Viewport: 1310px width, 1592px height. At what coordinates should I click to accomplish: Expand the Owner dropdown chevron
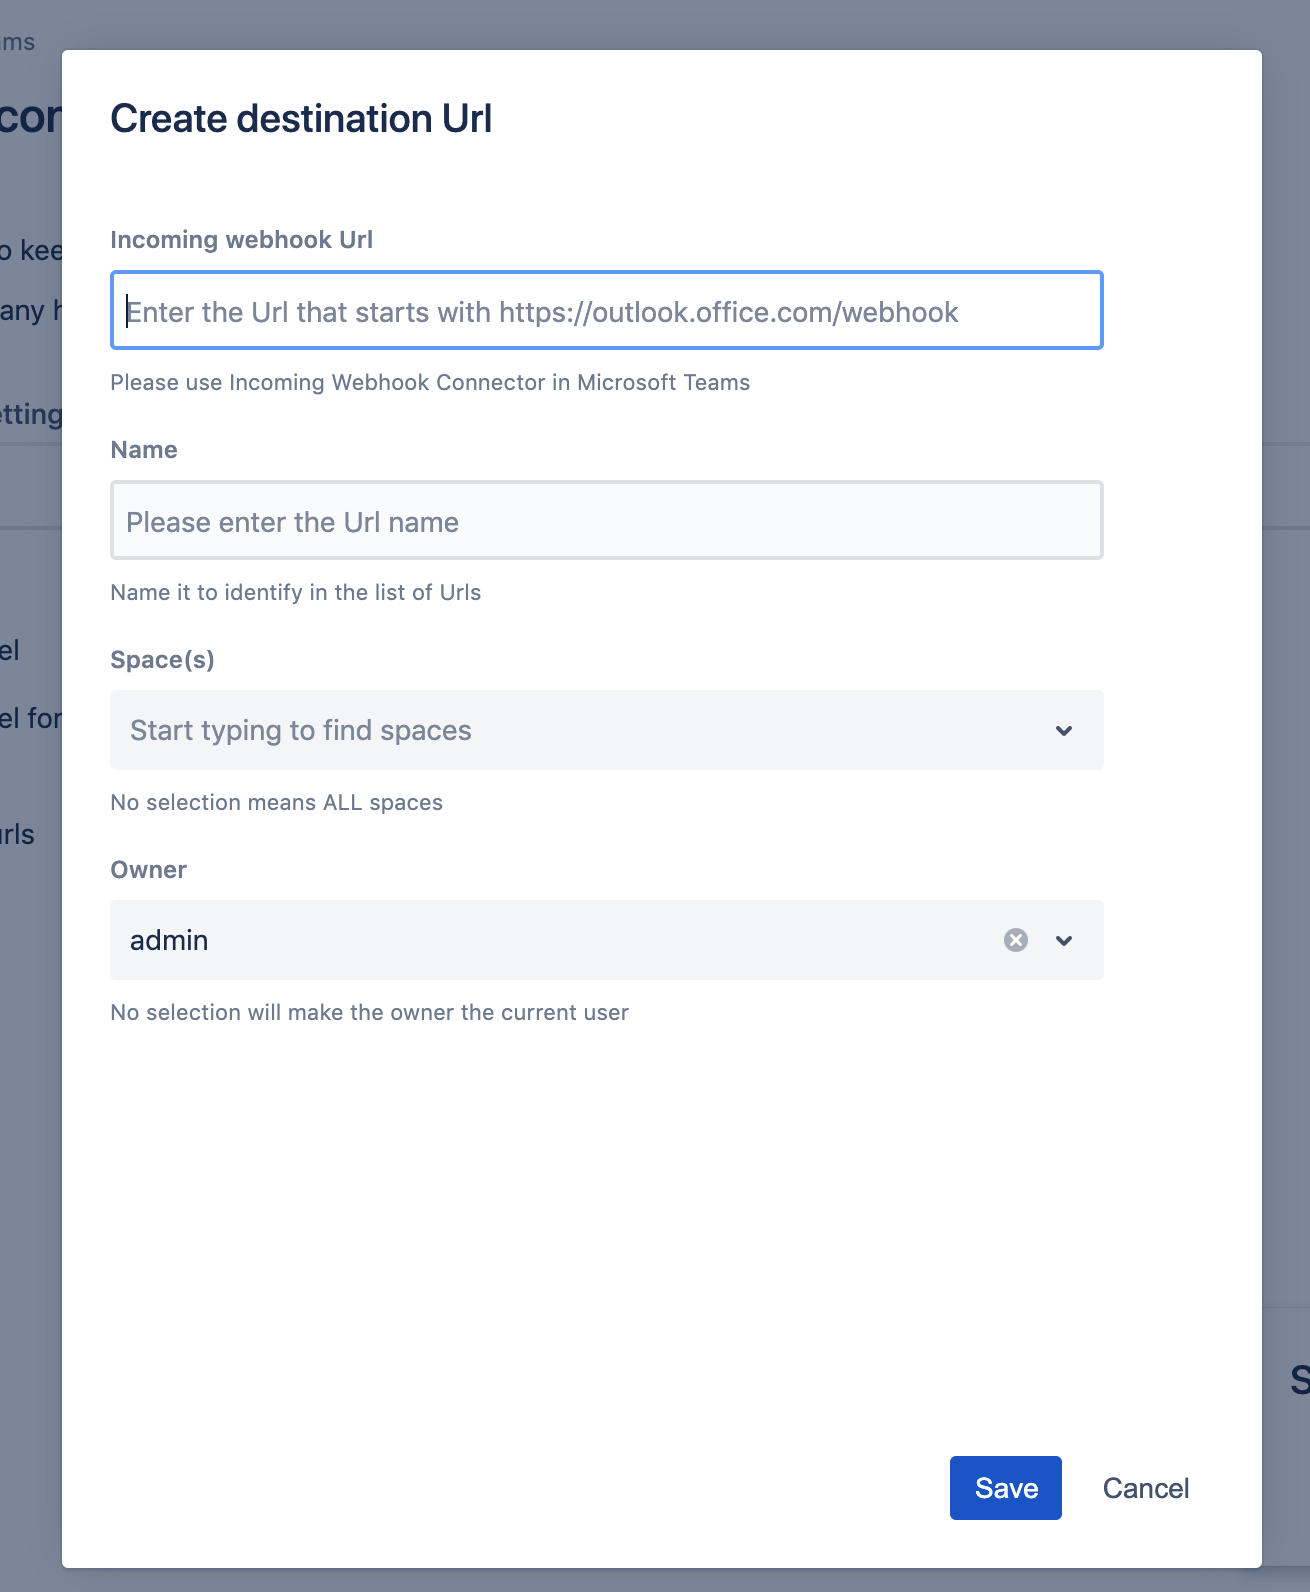[x=1064, y=940]
